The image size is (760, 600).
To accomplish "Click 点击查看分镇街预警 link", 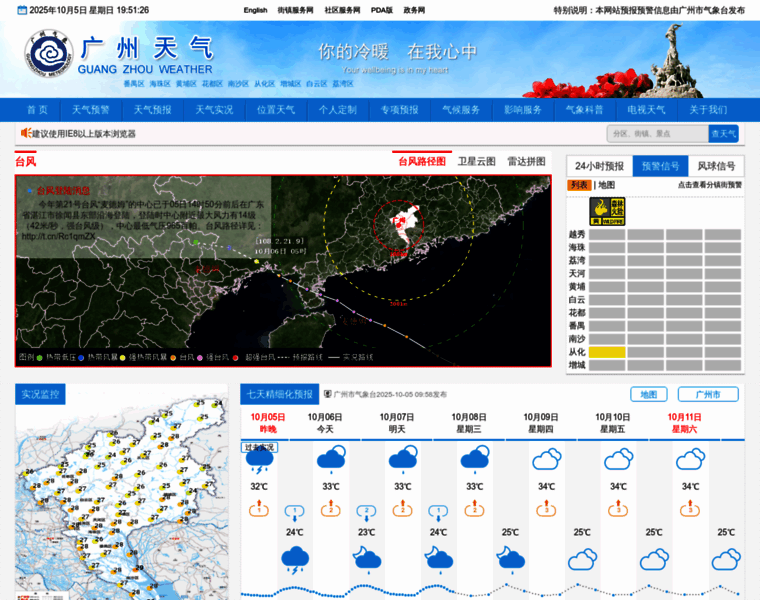I will tap(710, 185).
